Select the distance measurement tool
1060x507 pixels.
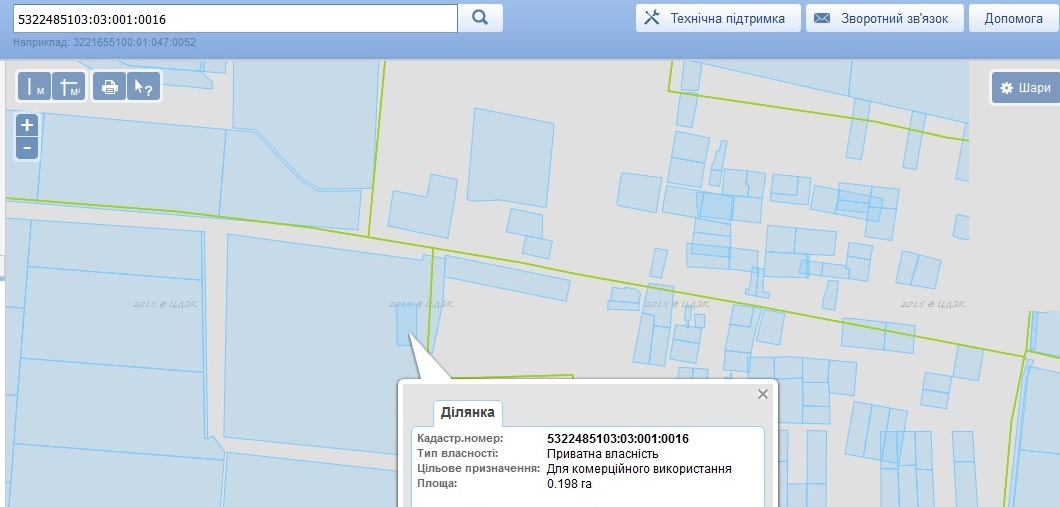(34, 87)
